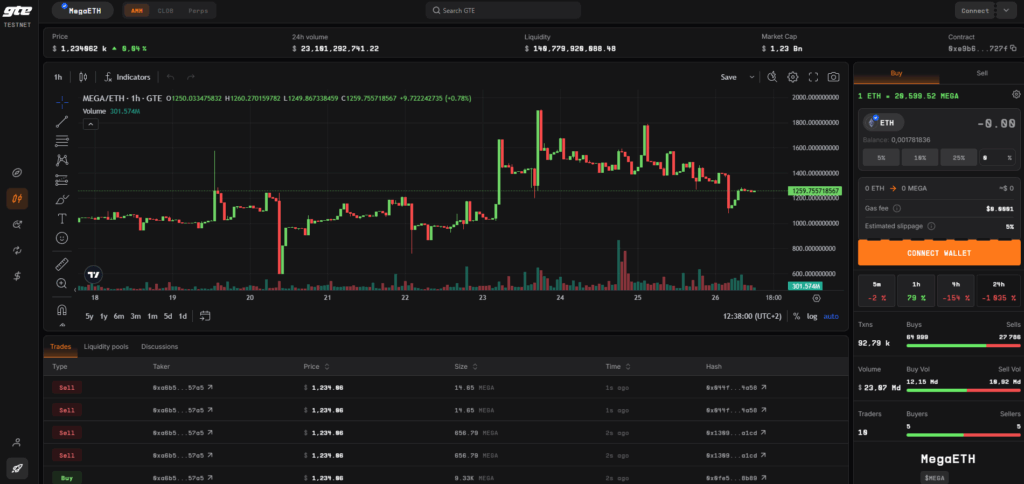1024x484 pixels.
Task: Sort trades by Time column
Action: pos(616,367)
